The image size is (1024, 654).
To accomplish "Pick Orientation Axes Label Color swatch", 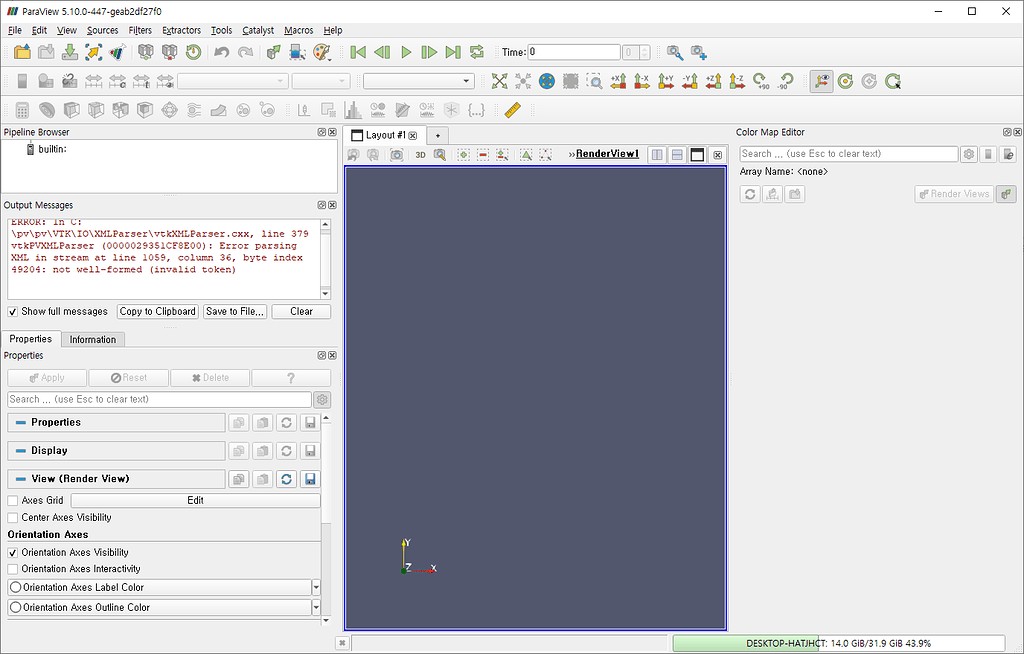I will click(x=16, y=587).
